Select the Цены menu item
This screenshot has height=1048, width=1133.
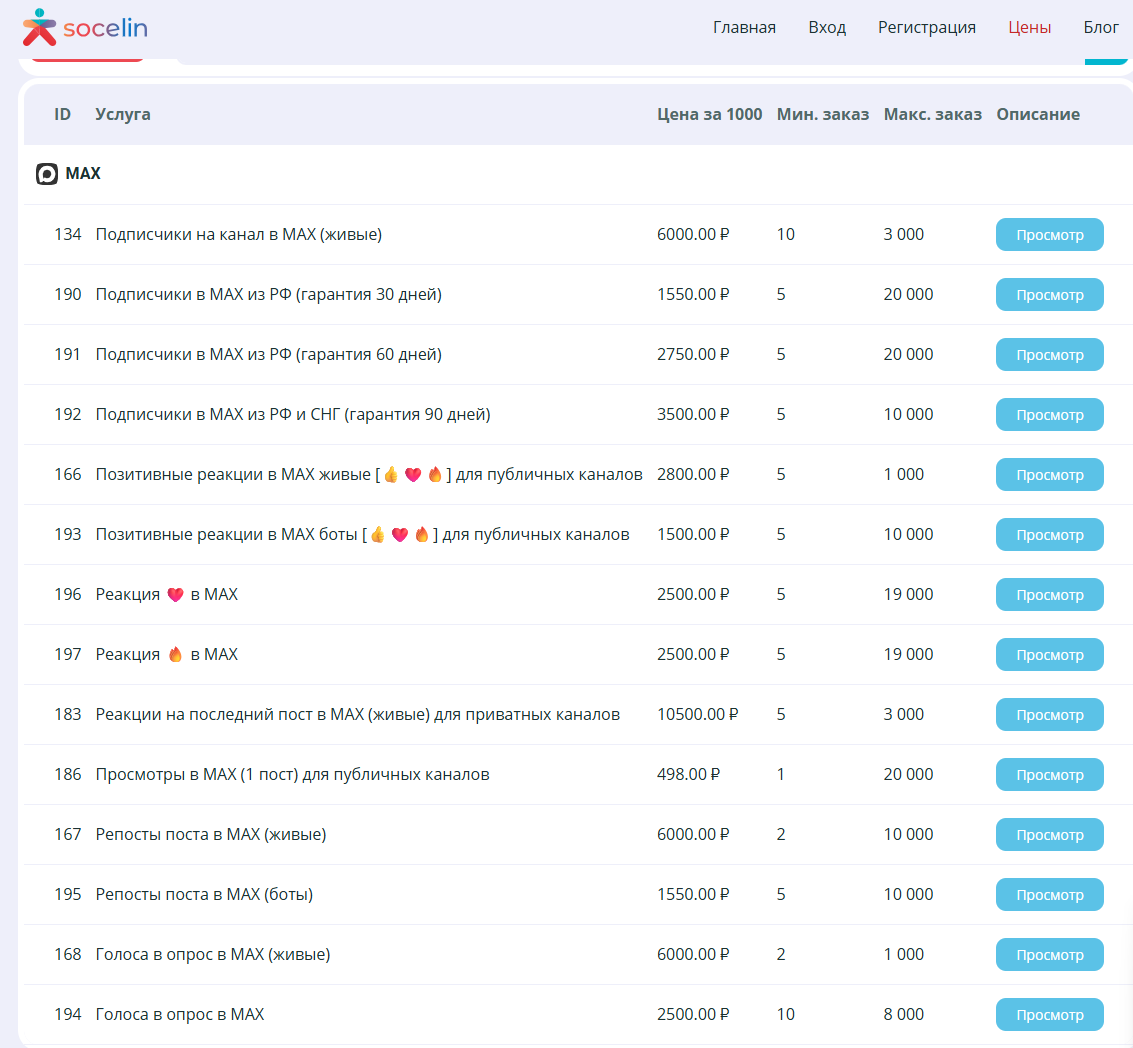(1030, 27)
